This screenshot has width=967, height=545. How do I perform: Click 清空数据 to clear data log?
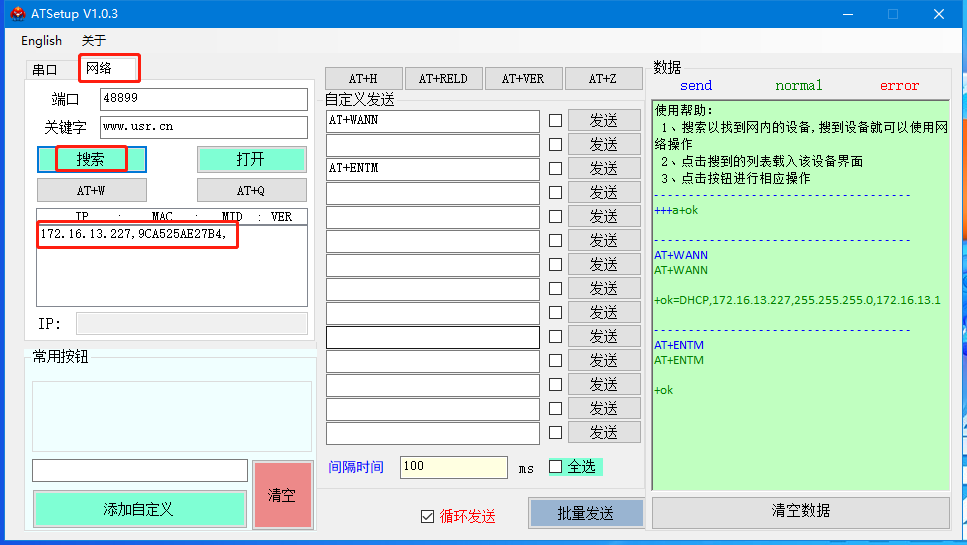point(800,511)
